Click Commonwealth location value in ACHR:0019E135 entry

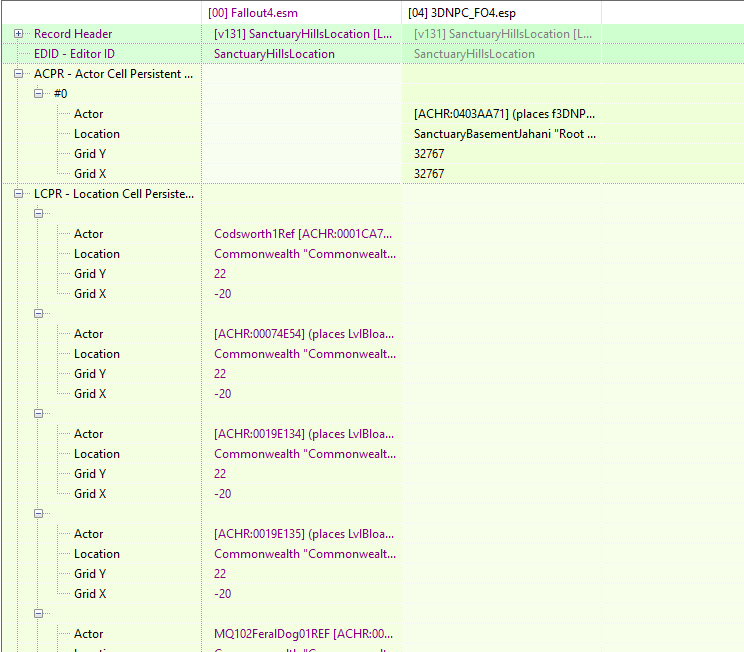pos(305,554)
